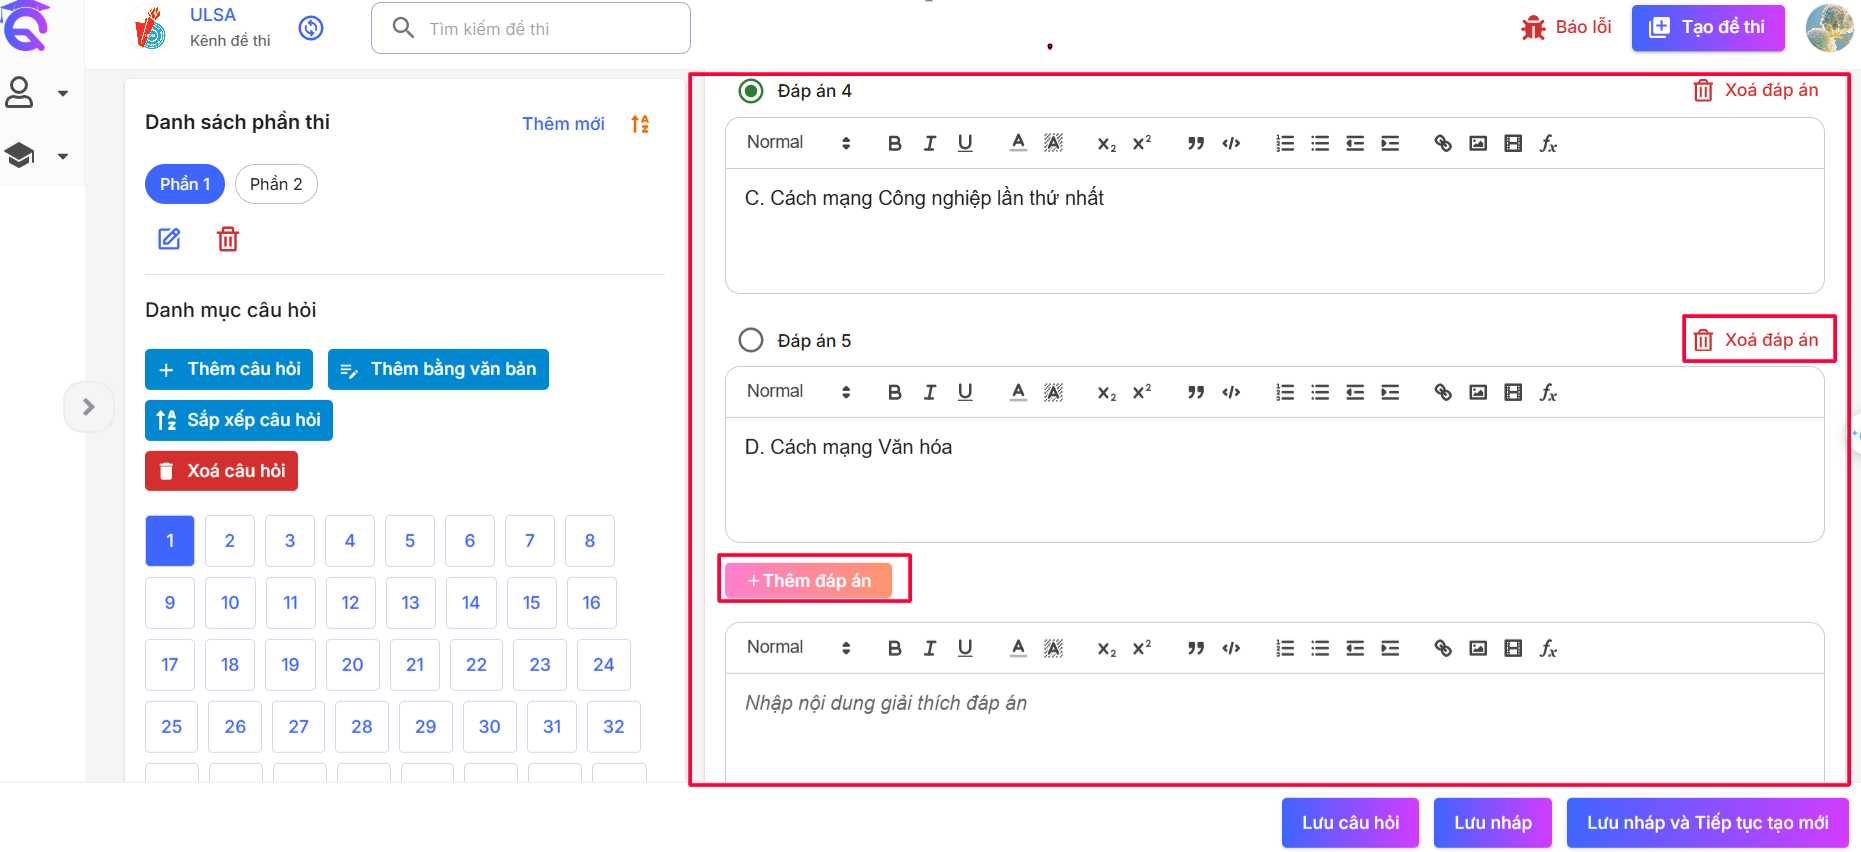Click underline icon in Đáp án 5 toolbar
Screen dimensions: 1861x852
tap(965, 392)
